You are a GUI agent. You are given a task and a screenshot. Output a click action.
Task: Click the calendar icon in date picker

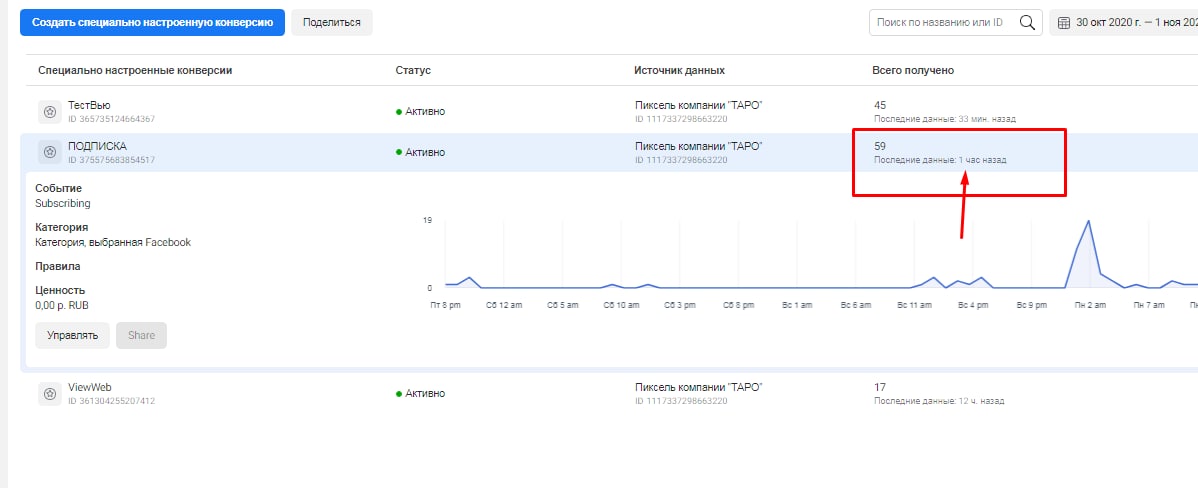1064,23
